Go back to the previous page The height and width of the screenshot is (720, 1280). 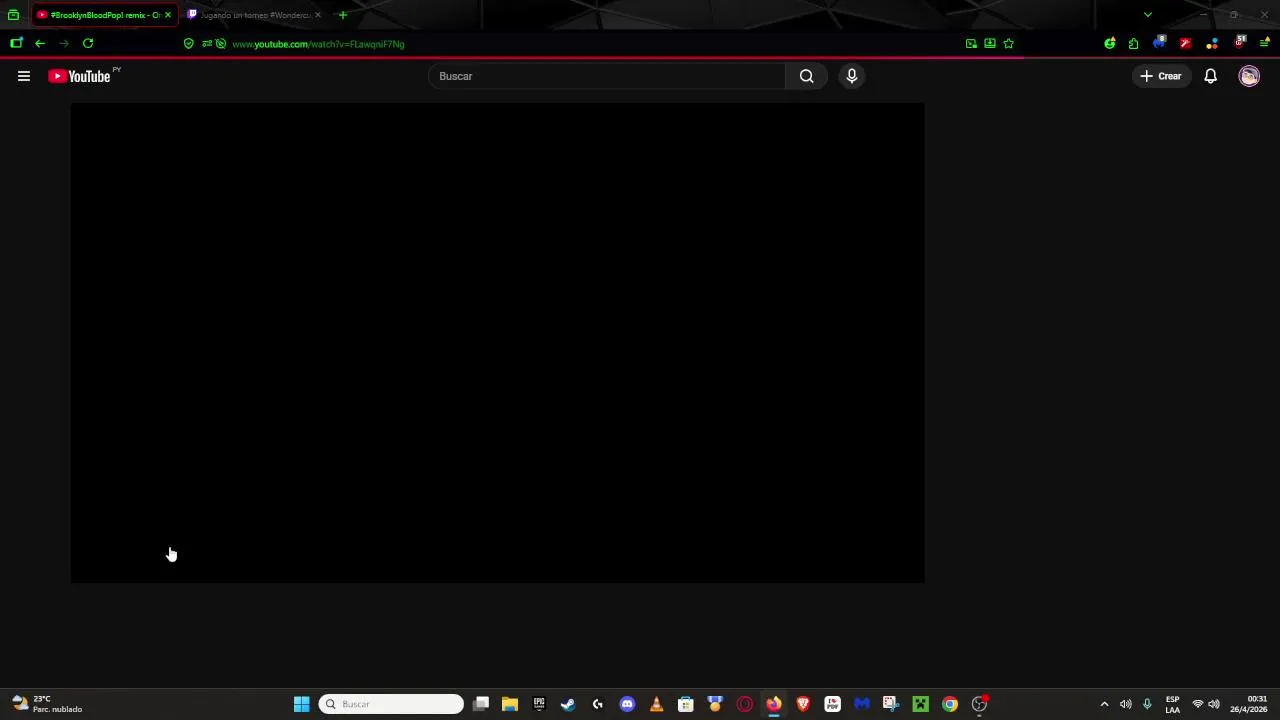40,43
